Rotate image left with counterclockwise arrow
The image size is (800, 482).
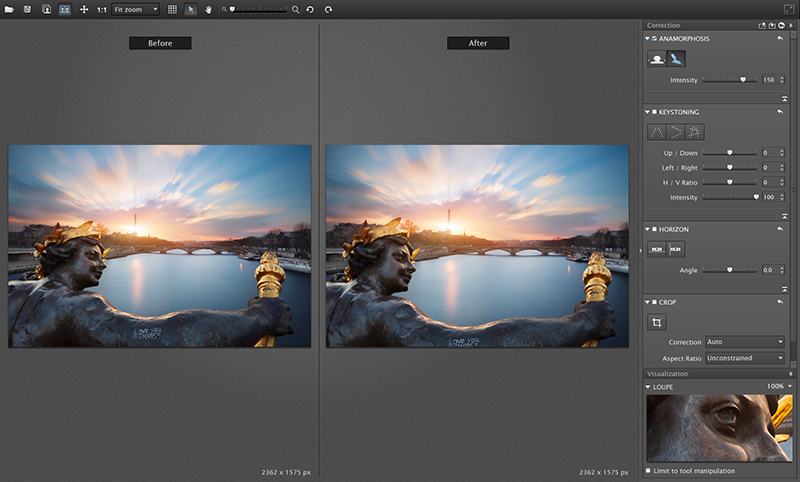point(311,9)
